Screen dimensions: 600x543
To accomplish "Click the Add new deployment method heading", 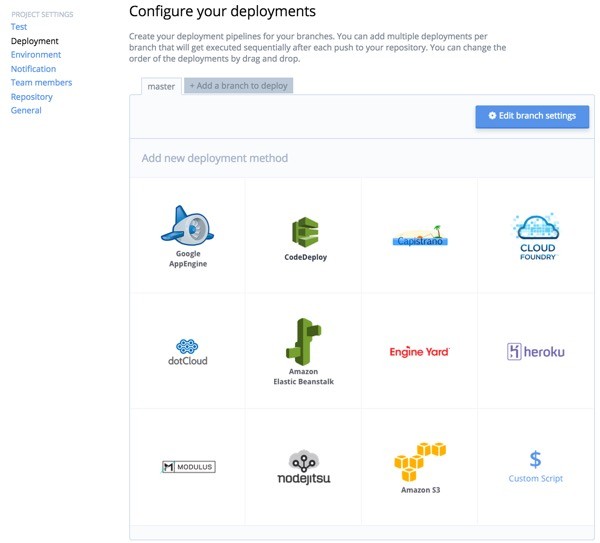I will 215,158.
